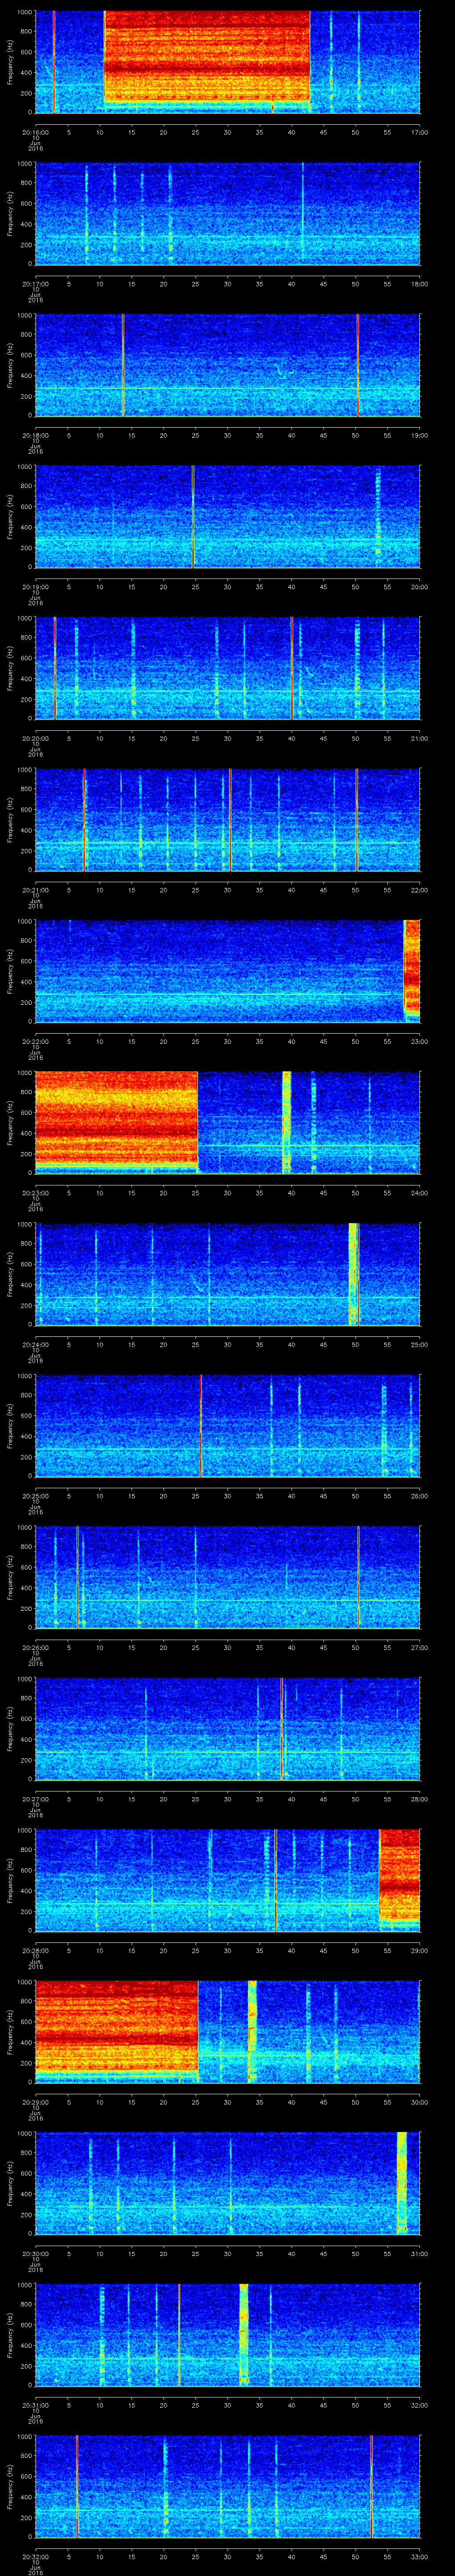Click the spectrogram panel starting at 20:29:00
455x2576 pixels.
(228, 2032)
